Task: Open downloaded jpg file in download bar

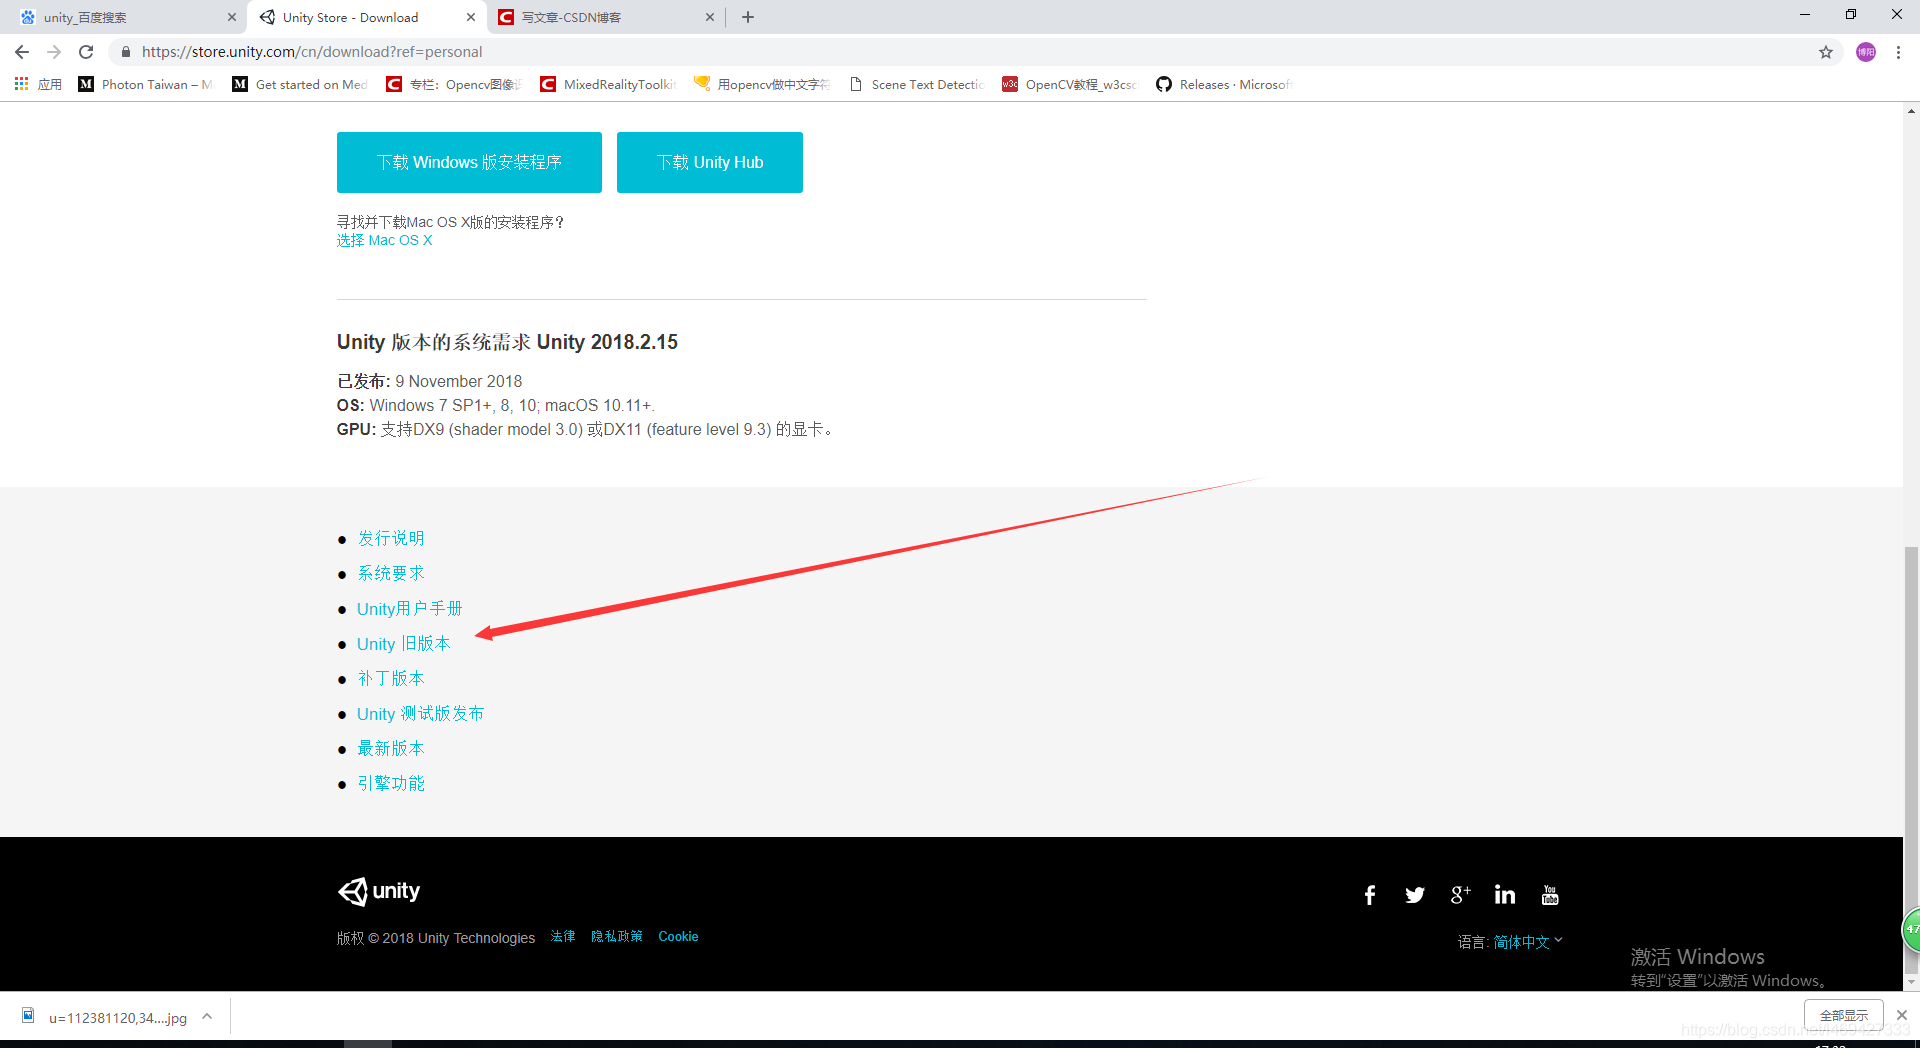Action: [105, 1017]
